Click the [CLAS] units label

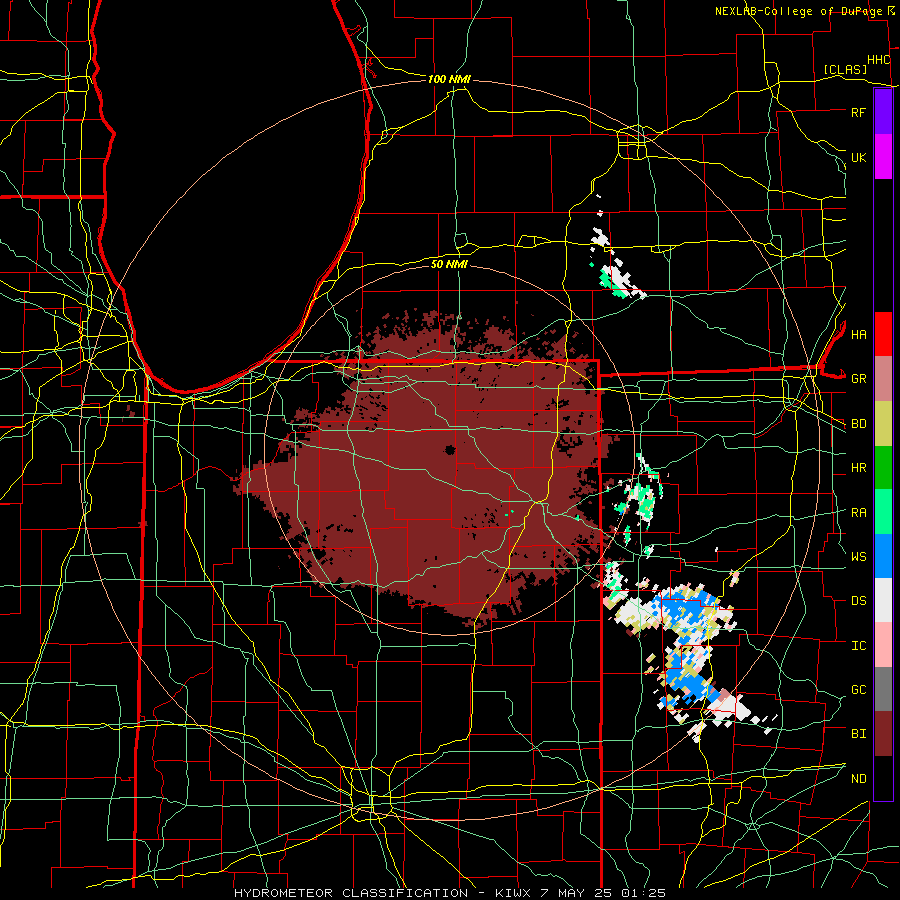[845, 69]
